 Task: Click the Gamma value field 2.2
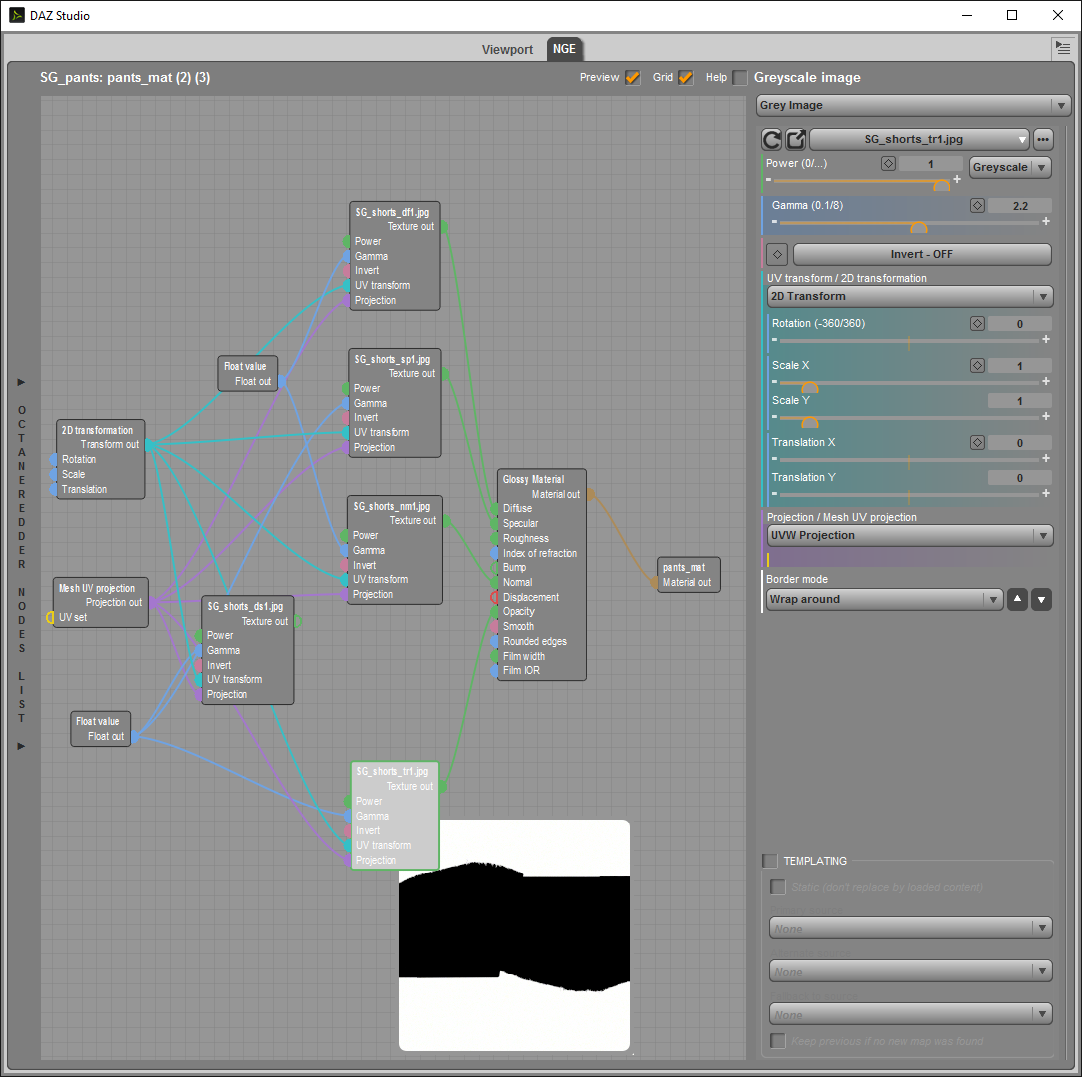point(1020,206)
